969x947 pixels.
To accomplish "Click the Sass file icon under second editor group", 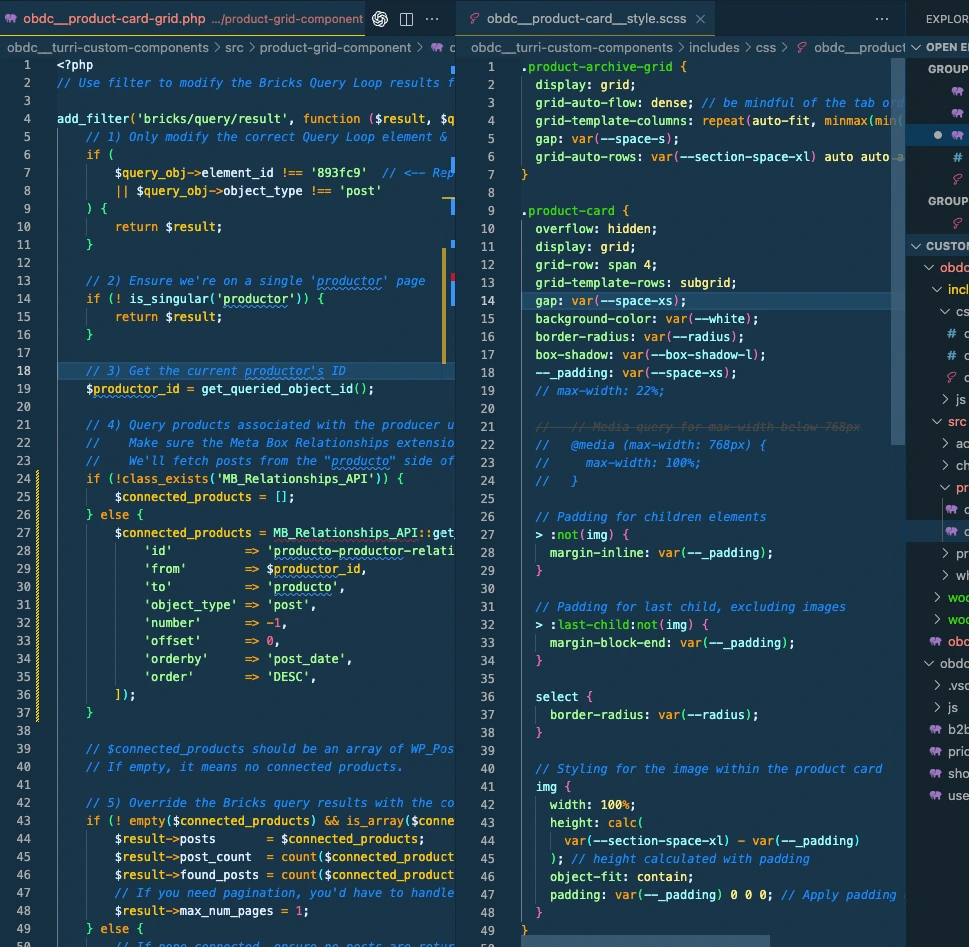I will 957,222.
